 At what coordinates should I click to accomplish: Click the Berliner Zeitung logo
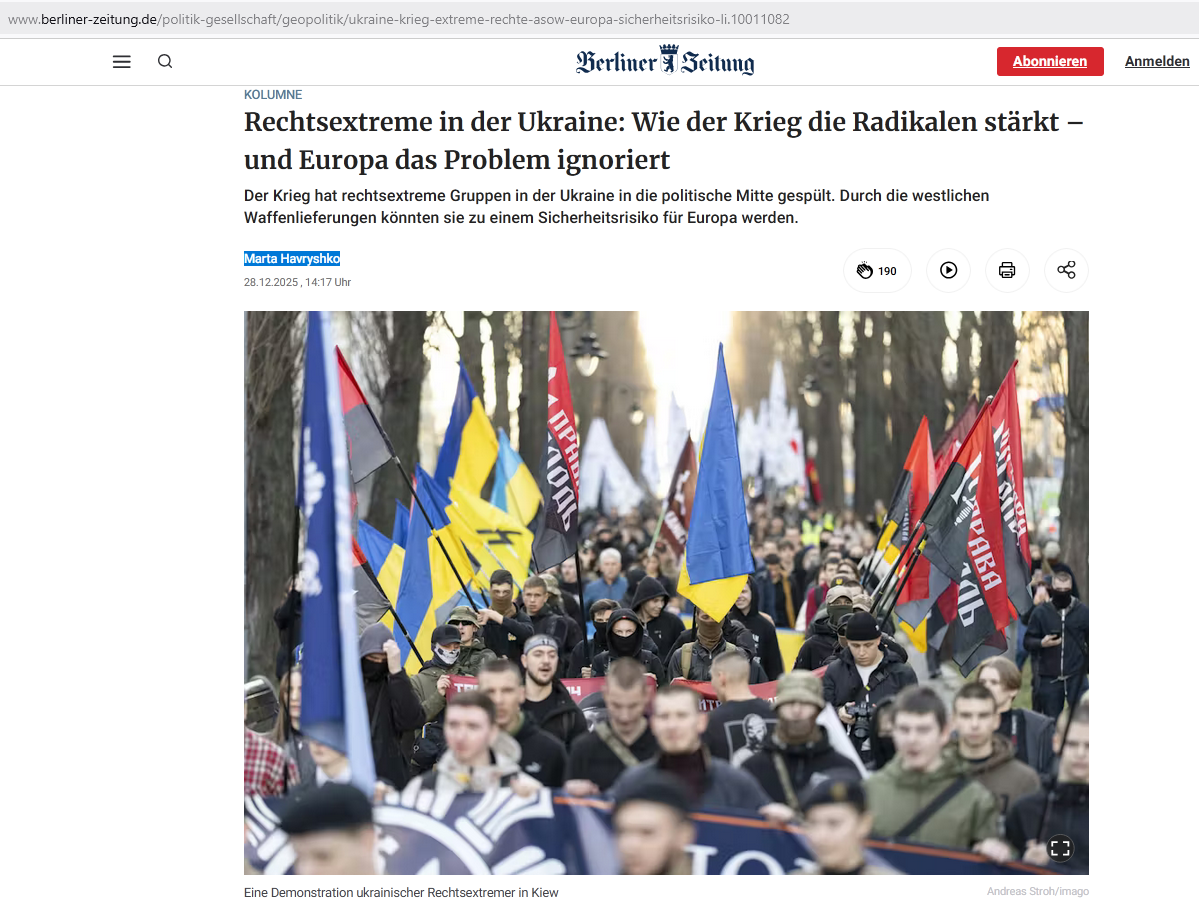[665, 60]
